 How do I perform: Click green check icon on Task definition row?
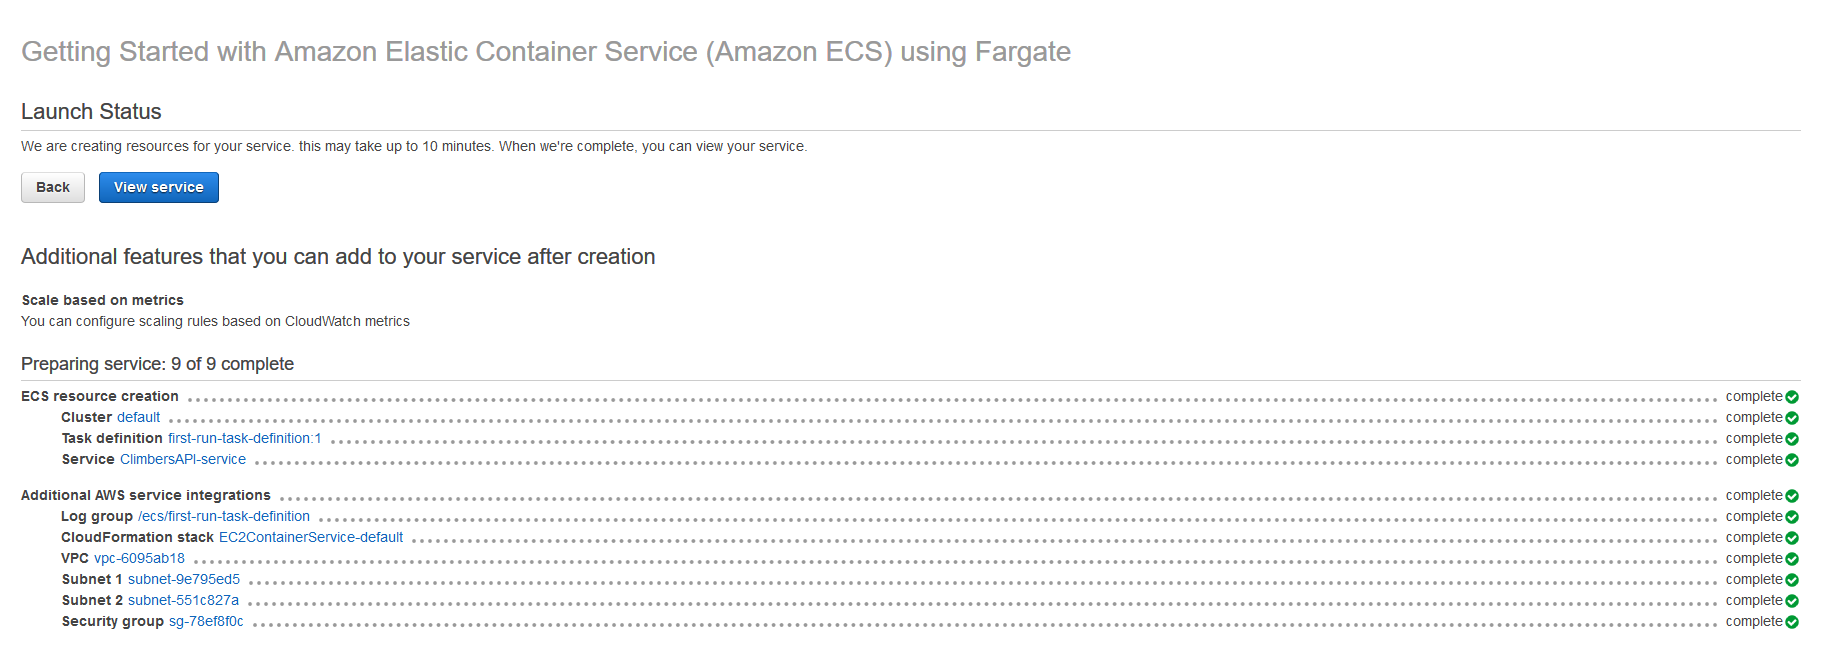coord(1792,439)
